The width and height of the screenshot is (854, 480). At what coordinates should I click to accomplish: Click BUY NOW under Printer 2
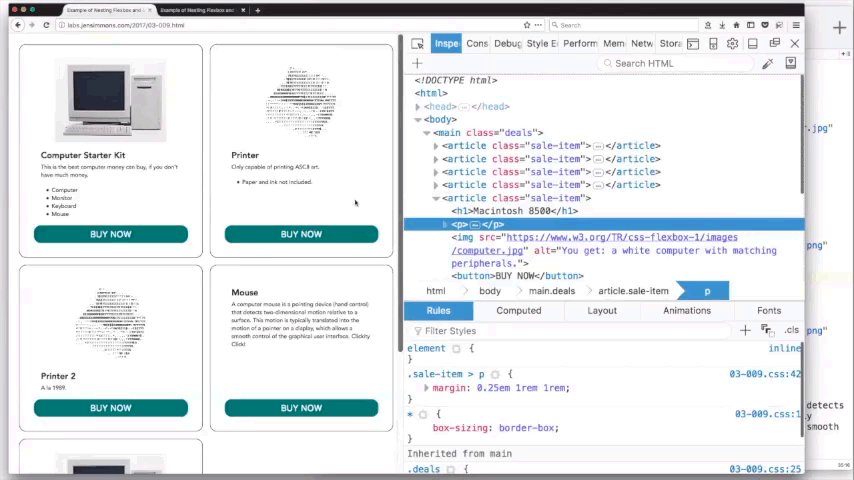[111, 408]
